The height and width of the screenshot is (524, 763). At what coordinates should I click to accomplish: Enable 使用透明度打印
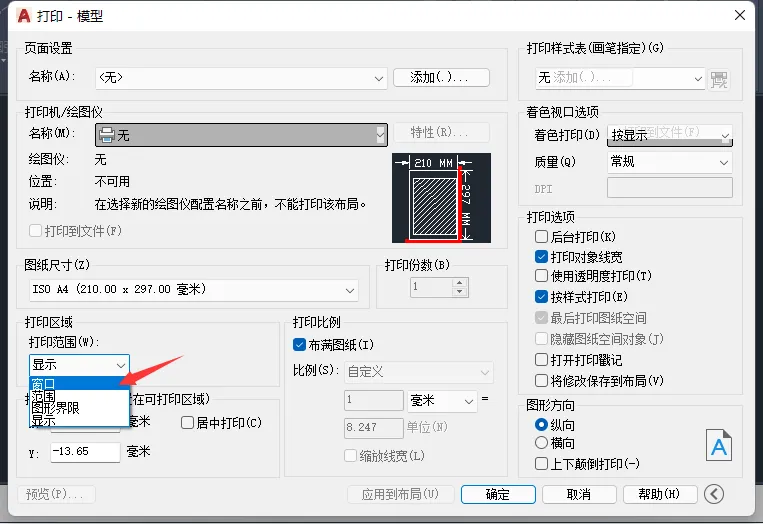[x=541, y=276]
